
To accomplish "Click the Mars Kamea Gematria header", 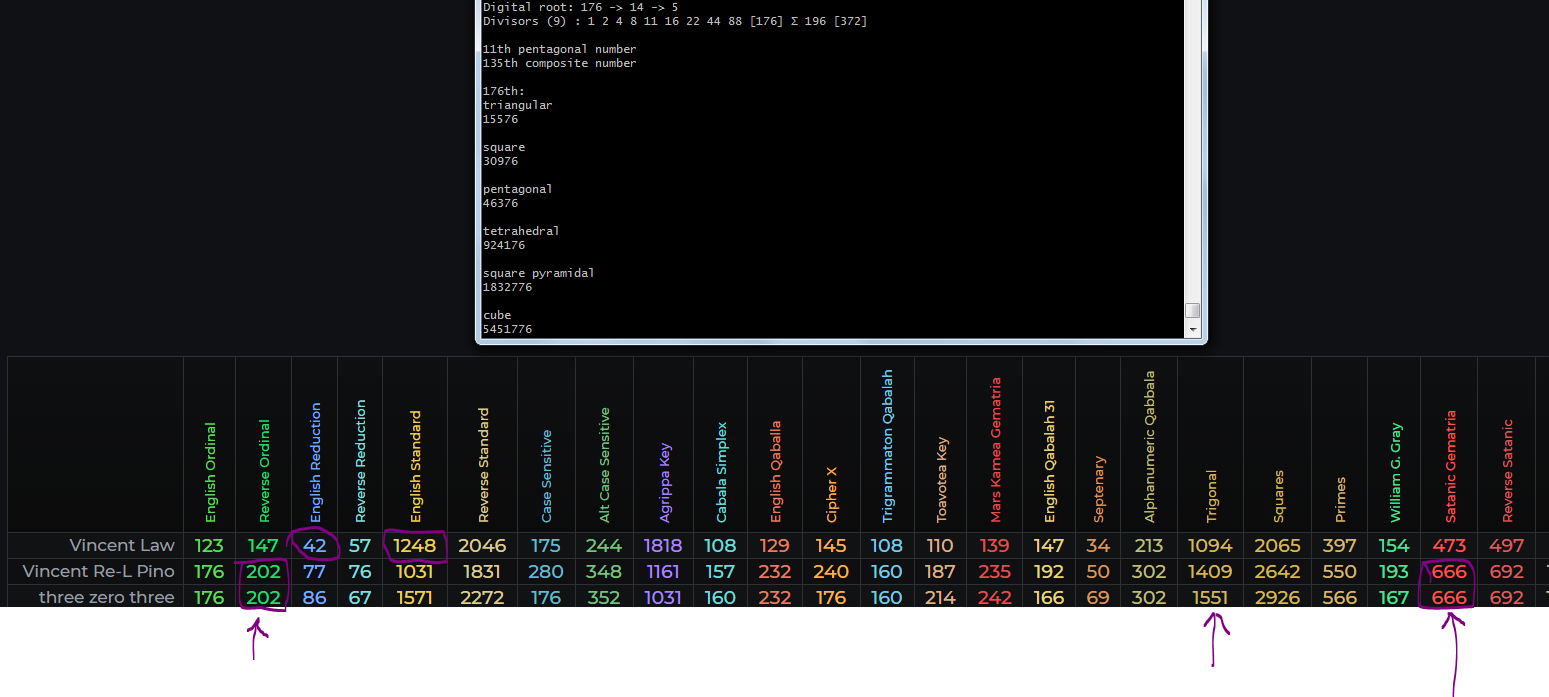I will tap(995, 450).
